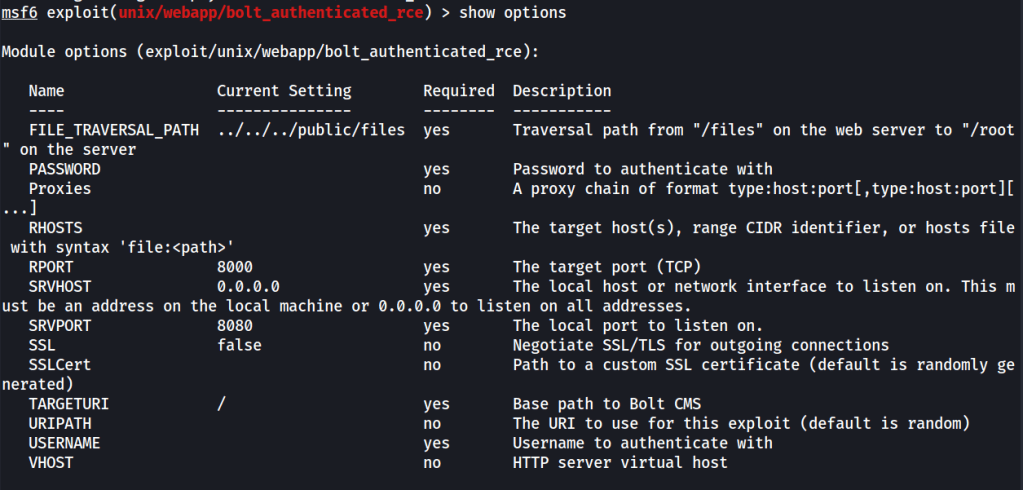Click the 'Required' column header
Screen dimensions: 1023x490
click(x=458, y=91)
